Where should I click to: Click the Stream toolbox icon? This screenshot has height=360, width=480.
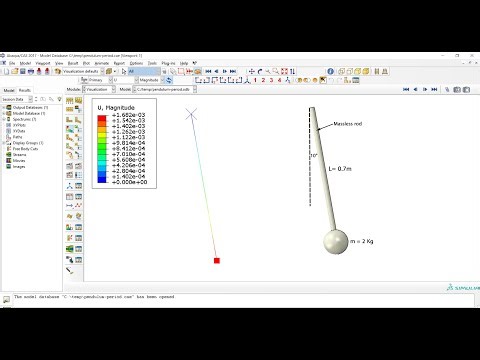[70, 249]
